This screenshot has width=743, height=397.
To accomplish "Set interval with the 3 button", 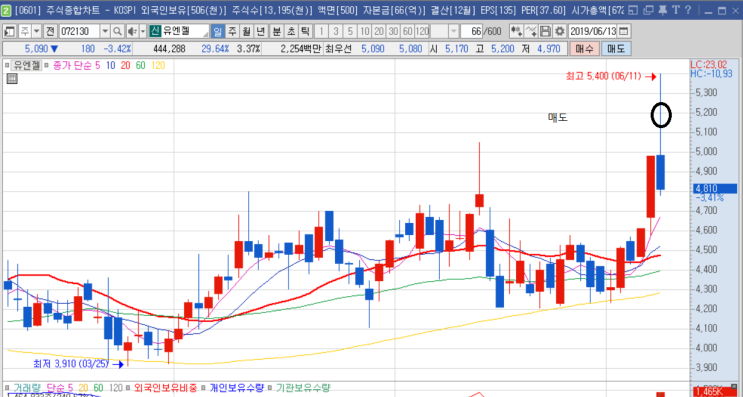I will coord(335,31).
